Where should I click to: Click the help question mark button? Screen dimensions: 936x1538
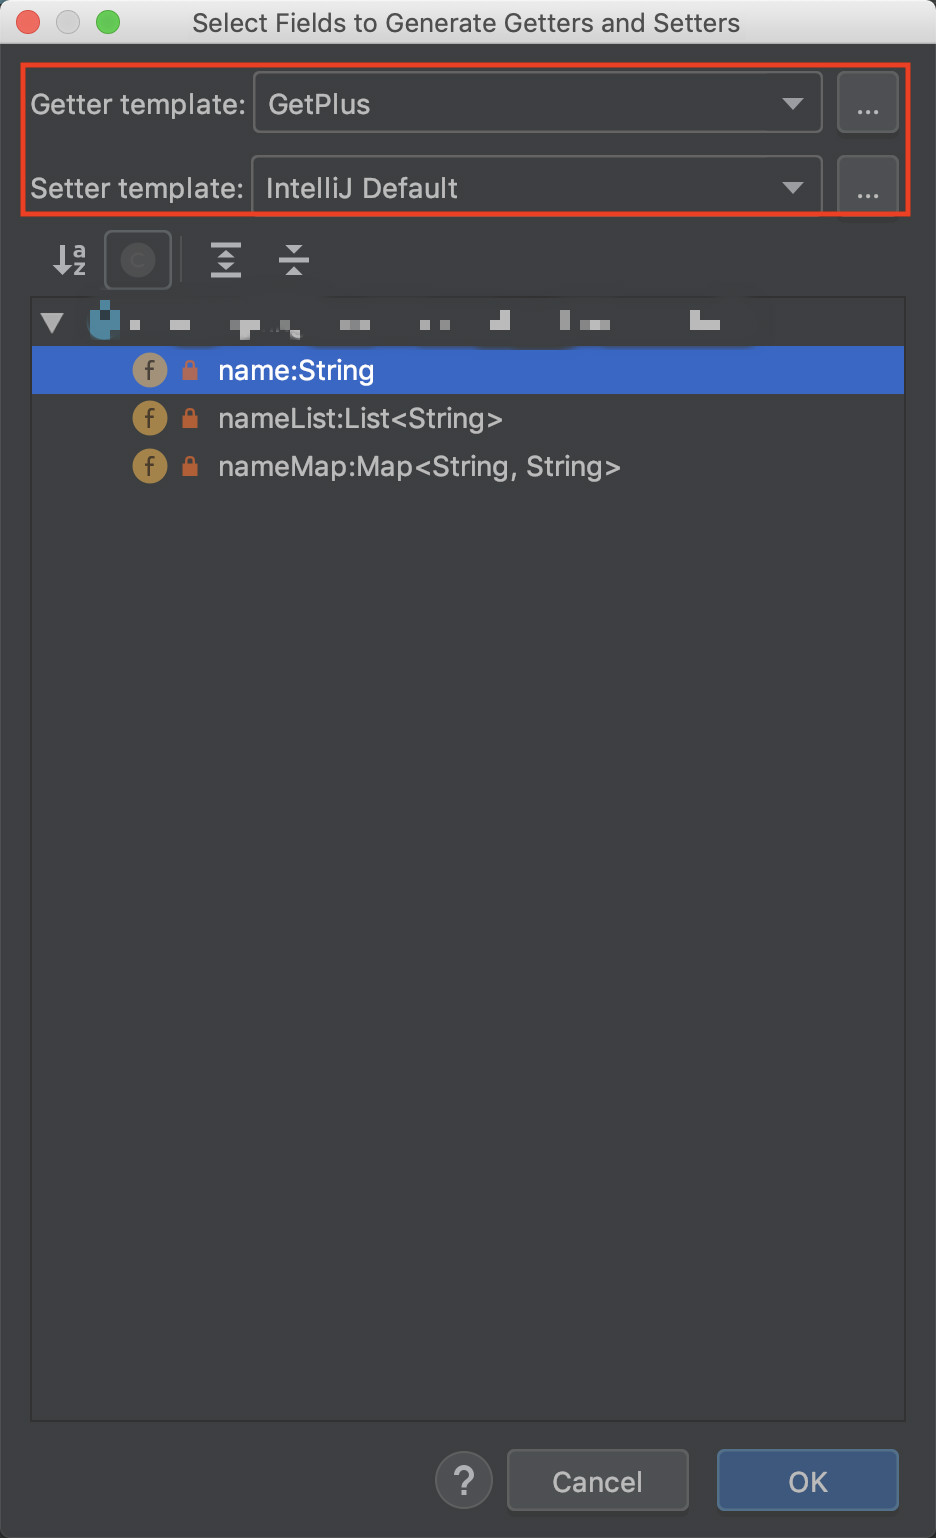pyautogui.click(x=464, y=1480)
